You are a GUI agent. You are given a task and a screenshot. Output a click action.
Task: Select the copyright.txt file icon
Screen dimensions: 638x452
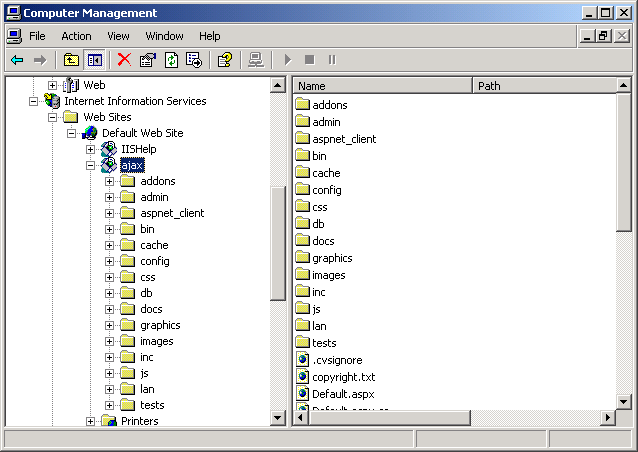[x=304, y=377]
